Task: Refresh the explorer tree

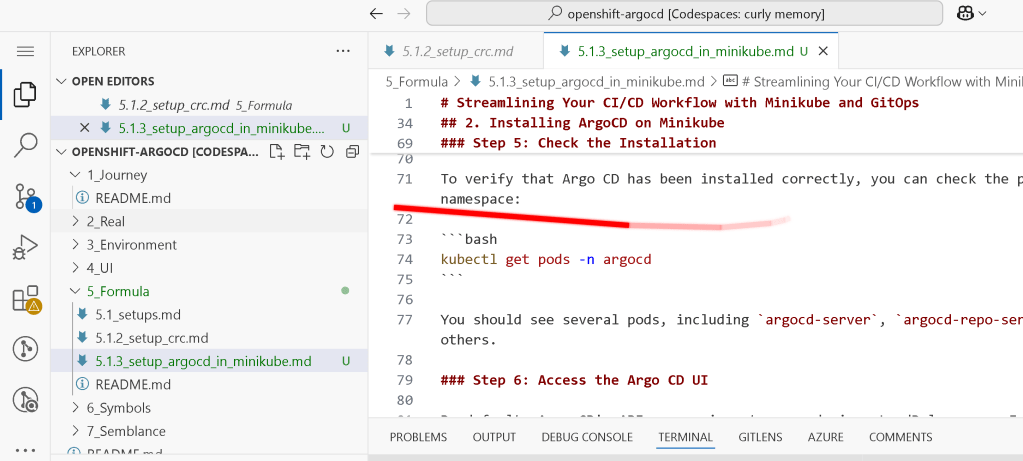Action: coord(327,152)
